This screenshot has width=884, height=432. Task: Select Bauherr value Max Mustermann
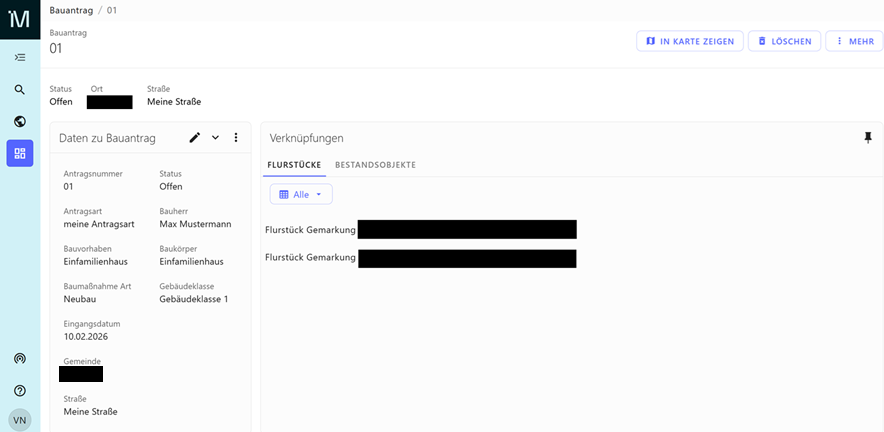coord(195,224)
